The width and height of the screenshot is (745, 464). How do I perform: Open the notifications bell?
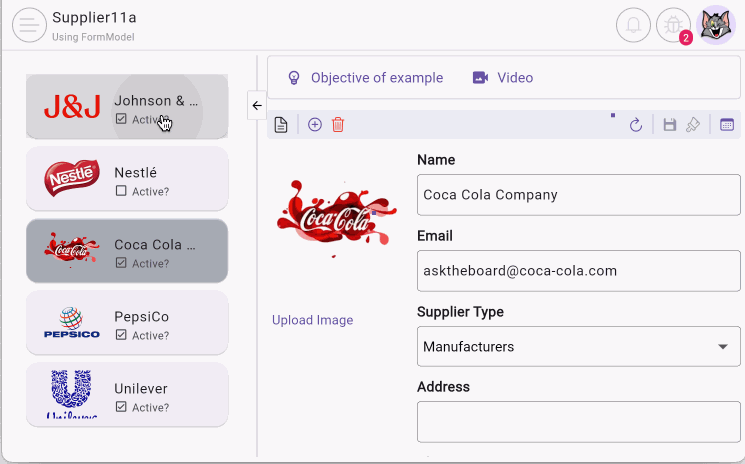[x=633, y=26]
